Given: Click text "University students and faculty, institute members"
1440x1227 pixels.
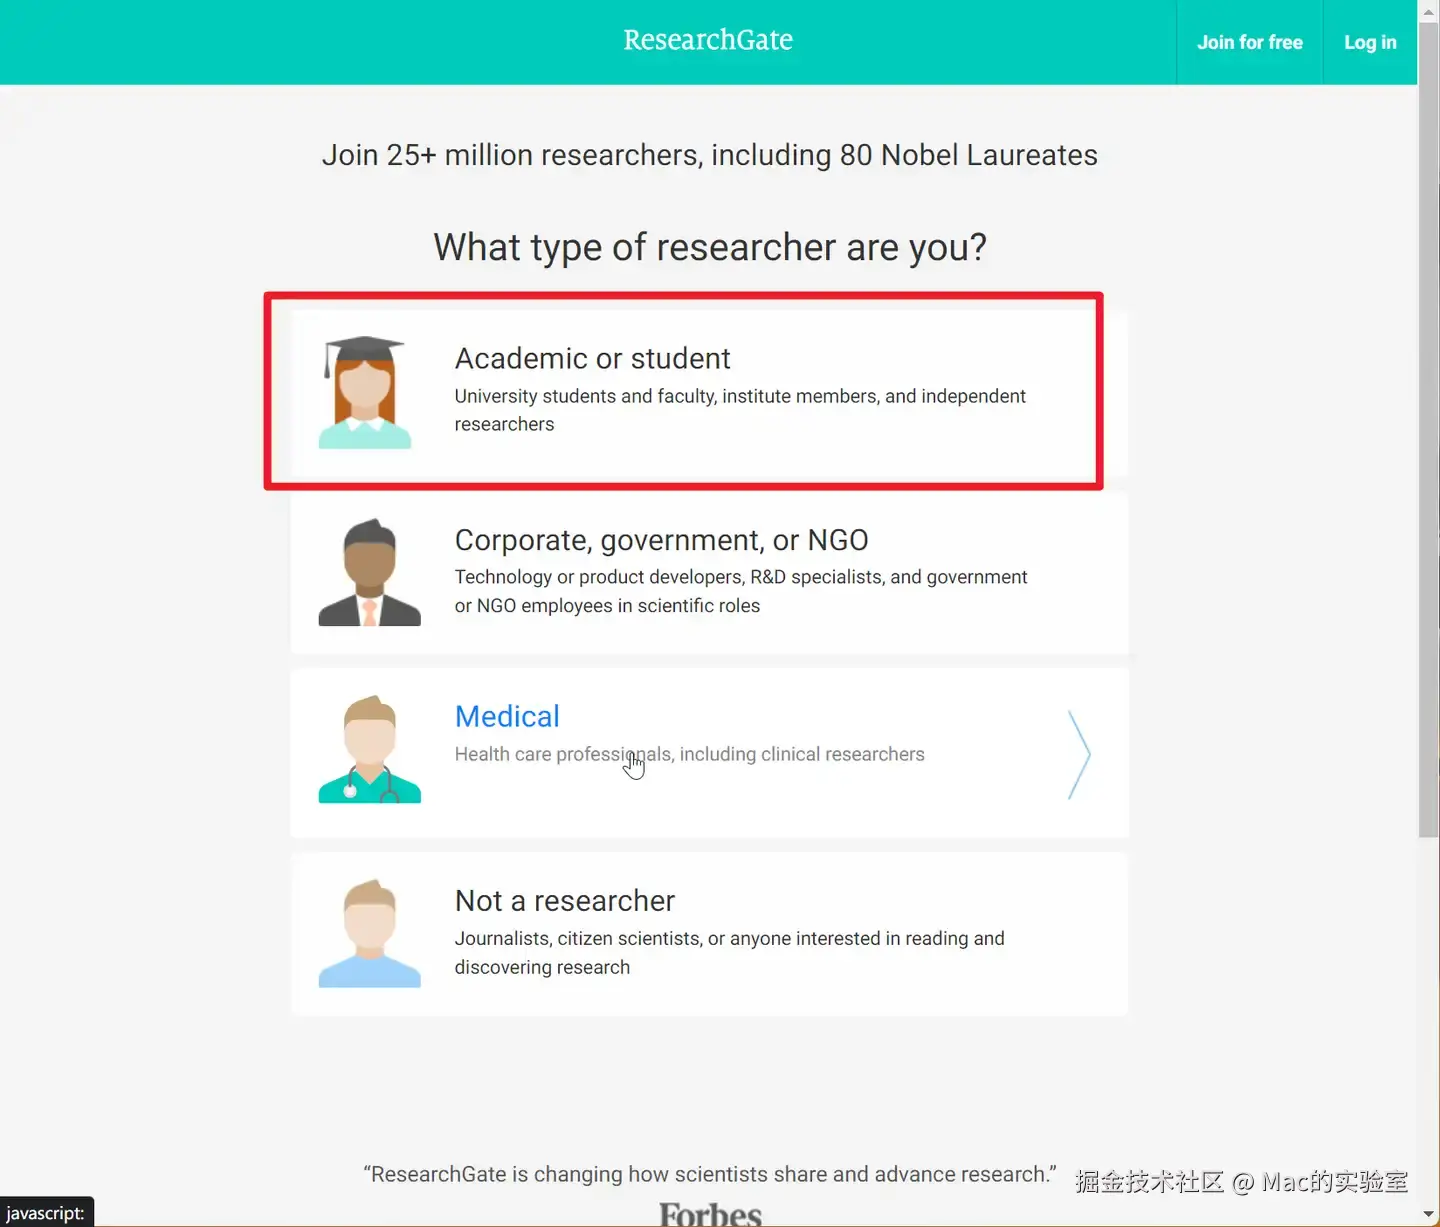Looking at the screenshot, I should pos(665,396).
